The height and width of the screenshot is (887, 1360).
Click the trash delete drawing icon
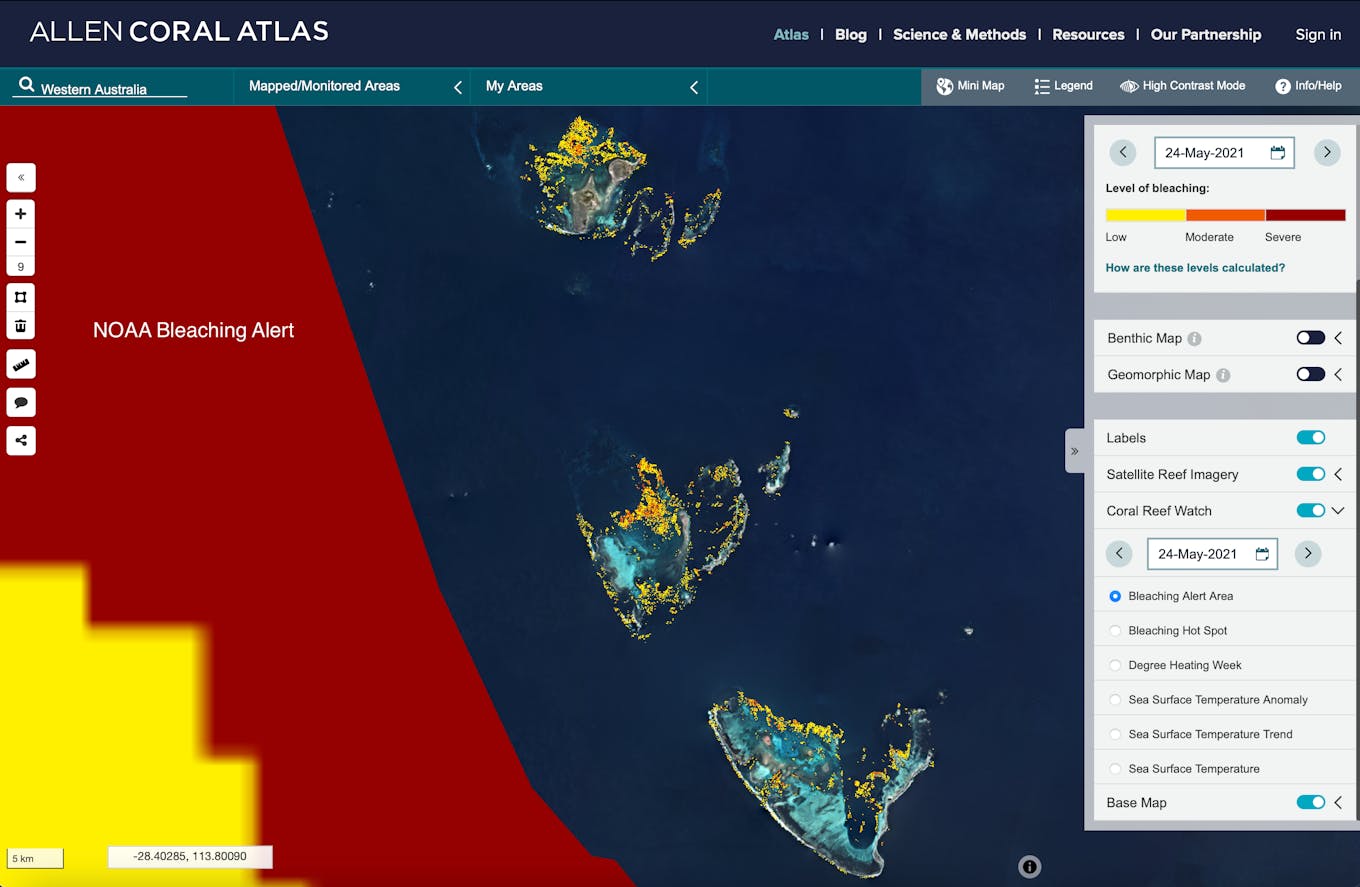coord(21,326)
